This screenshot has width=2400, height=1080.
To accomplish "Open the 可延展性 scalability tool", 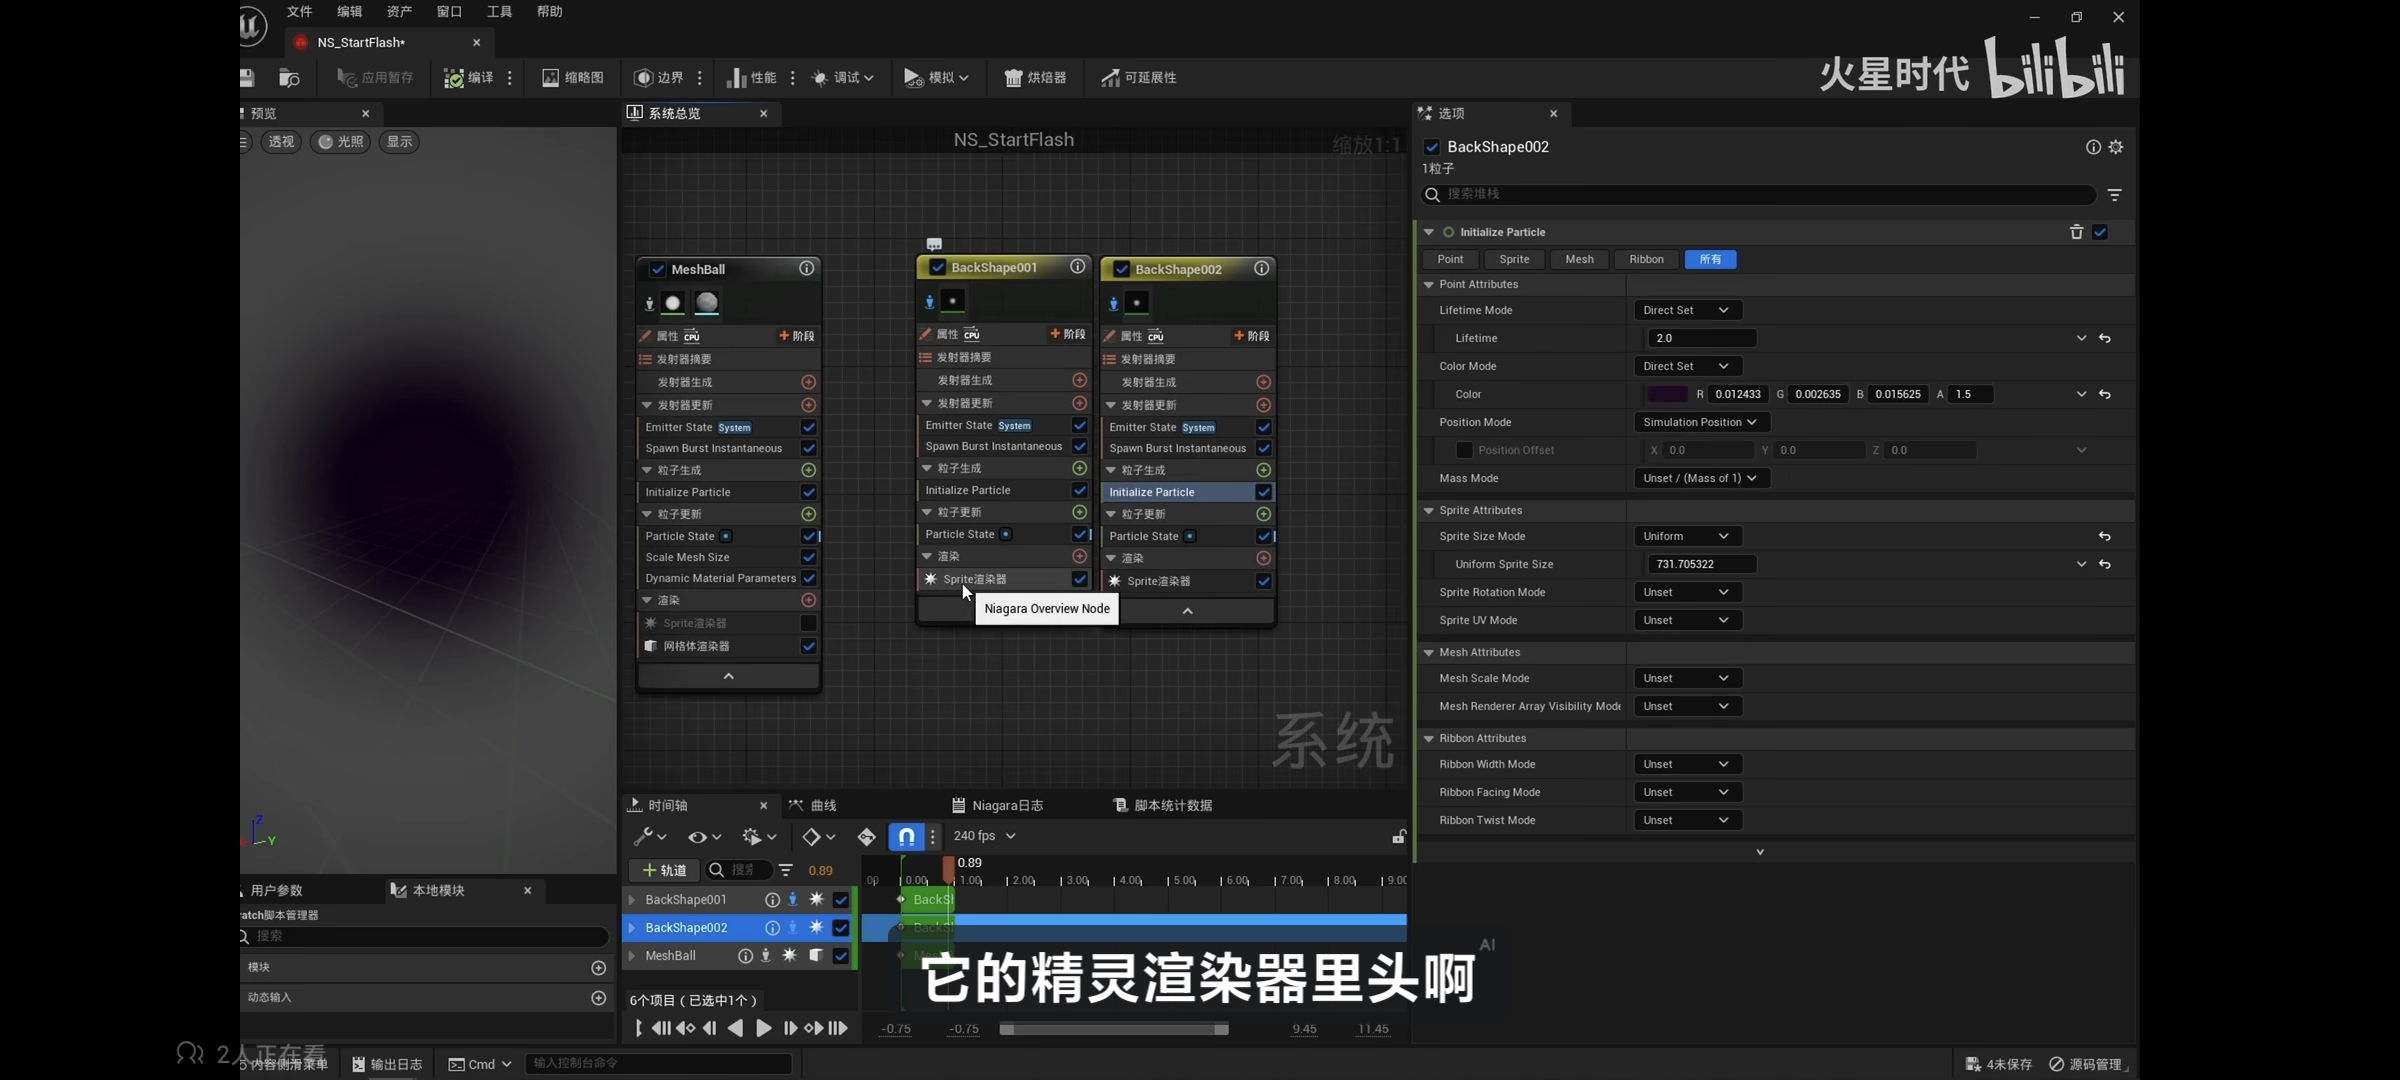I will pos(1139,78).
